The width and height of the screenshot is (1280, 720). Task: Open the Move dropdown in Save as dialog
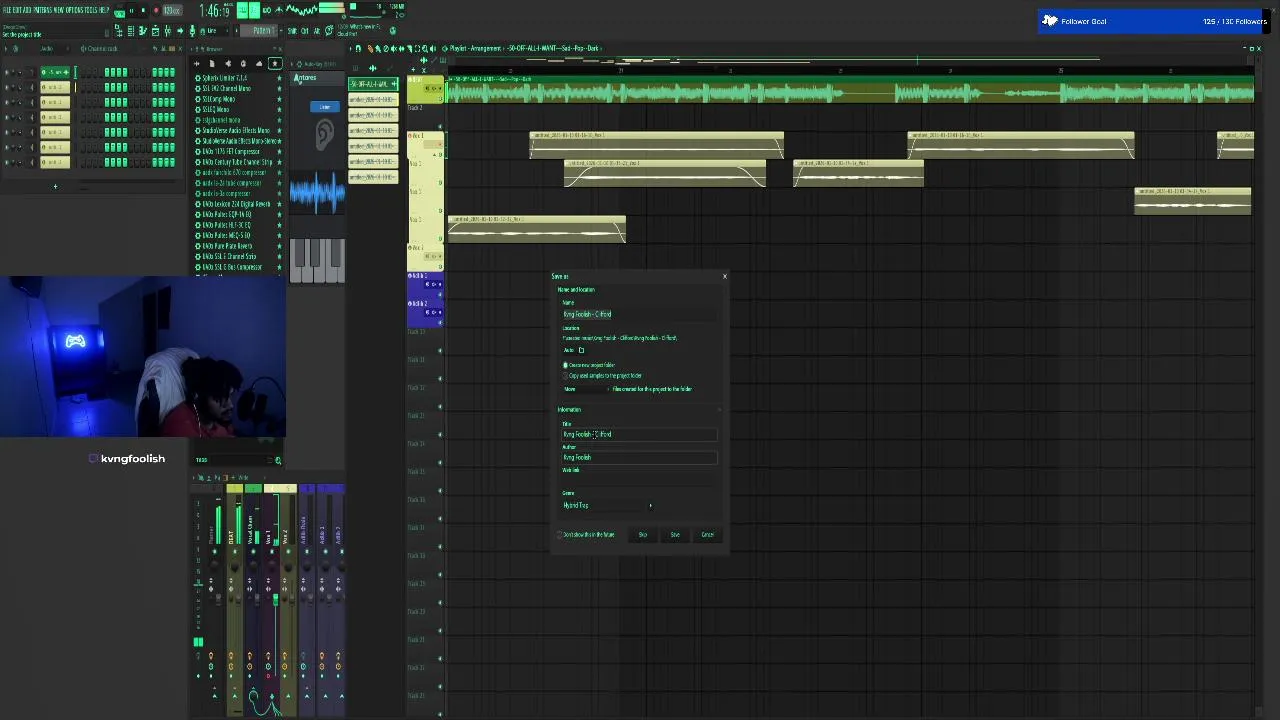pyautogui.click(x=587, y=389)
